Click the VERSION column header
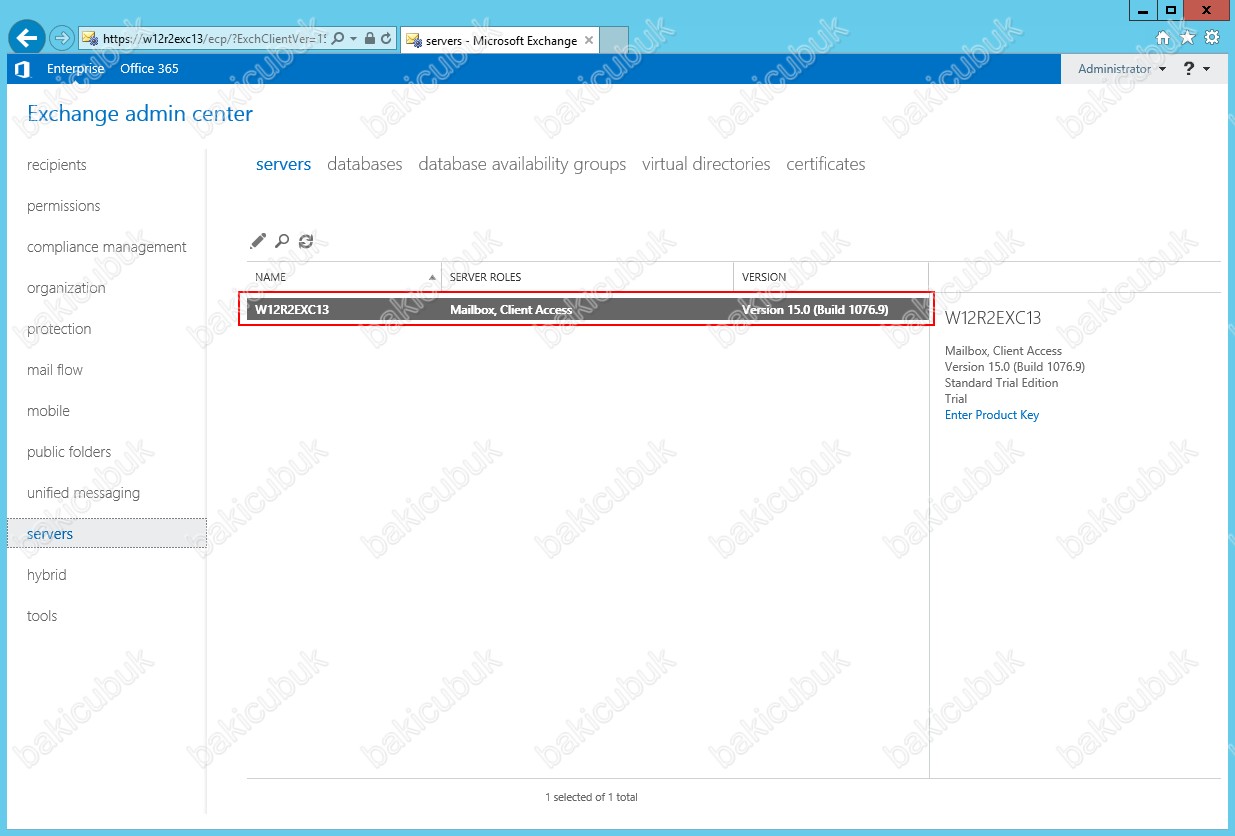The width and height of the screenshot is (1235, 836). [x=831, y=277]
